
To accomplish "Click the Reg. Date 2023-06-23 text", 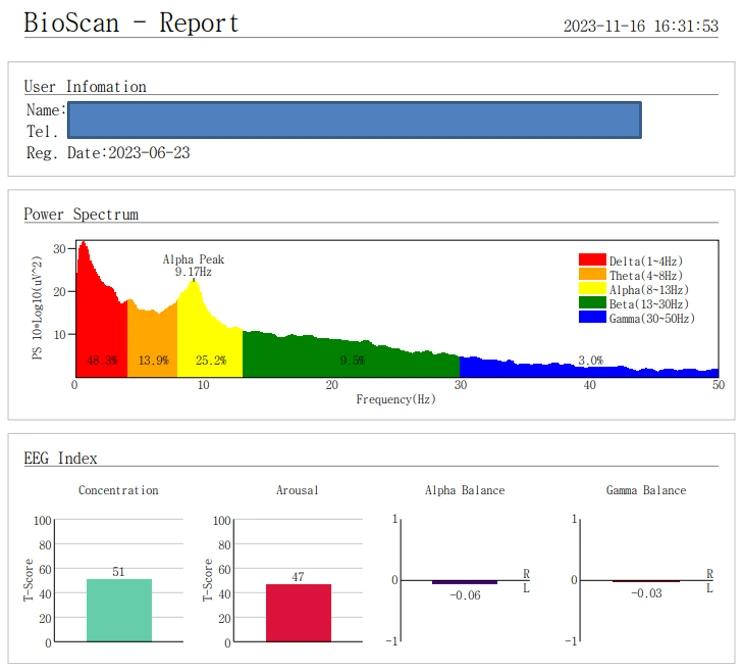I will click(108, 153).
